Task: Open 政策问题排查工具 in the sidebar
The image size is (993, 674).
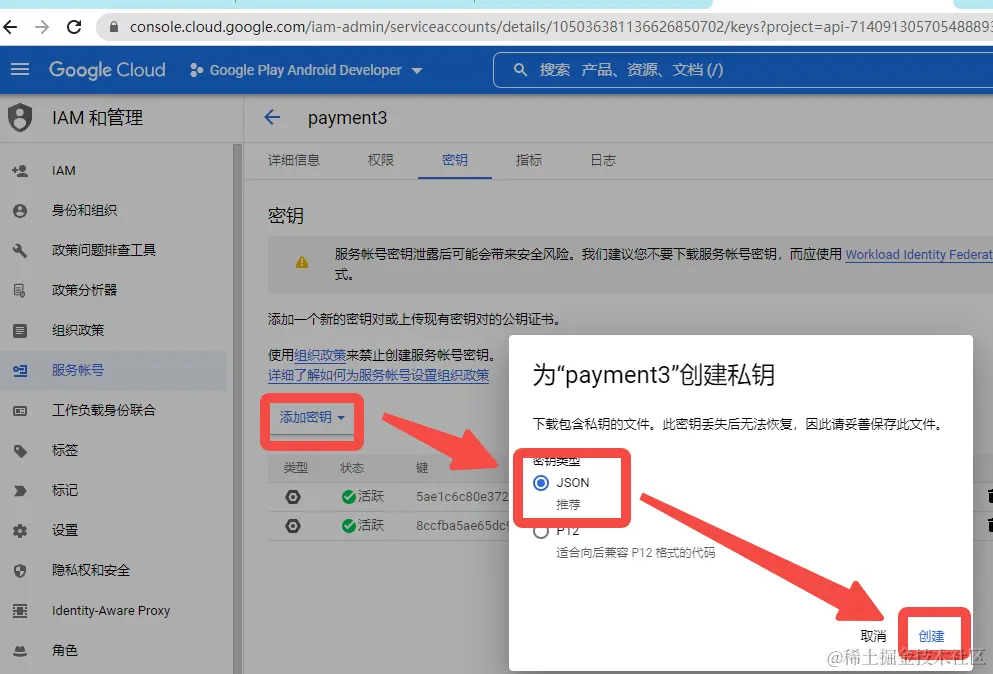Action: click(104, 250)
